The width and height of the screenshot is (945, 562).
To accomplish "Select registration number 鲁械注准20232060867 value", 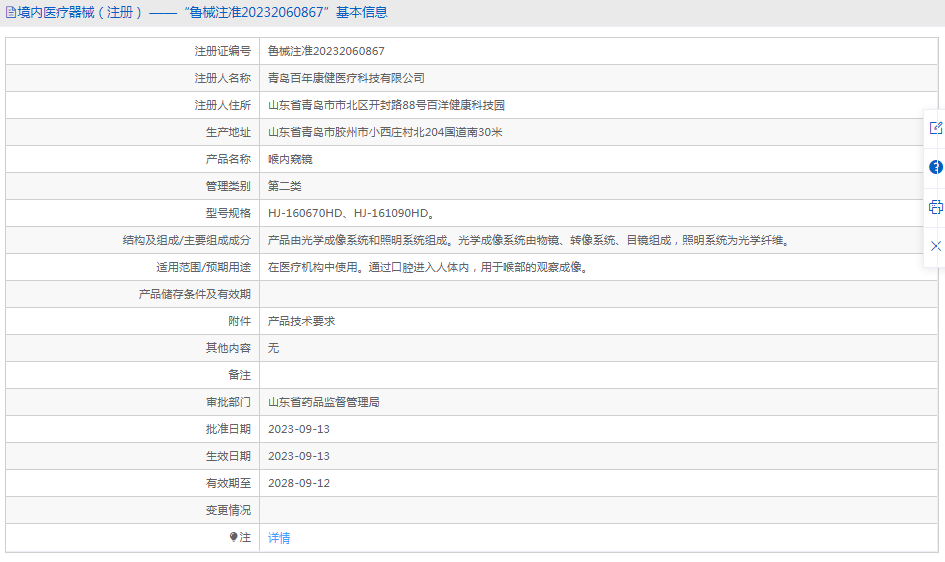I will coord(326,51).
